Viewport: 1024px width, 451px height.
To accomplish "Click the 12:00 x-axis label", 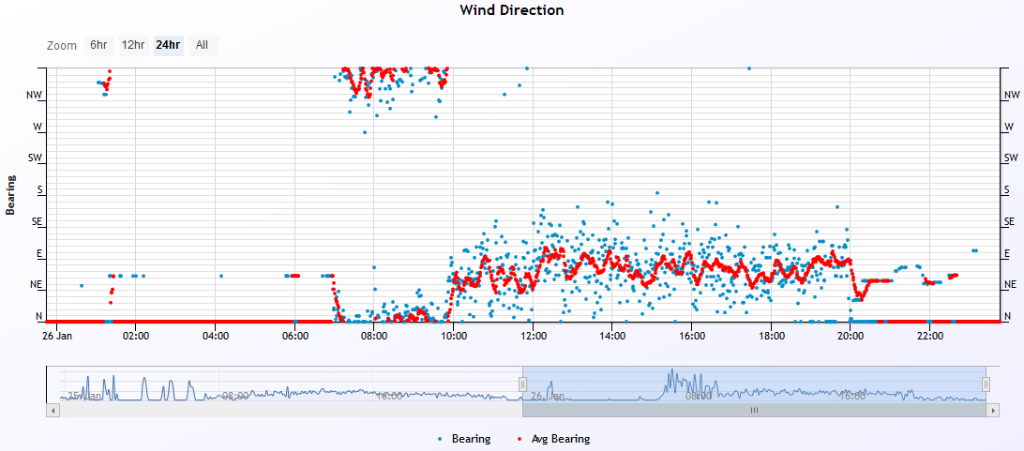I will click(533, 337).
